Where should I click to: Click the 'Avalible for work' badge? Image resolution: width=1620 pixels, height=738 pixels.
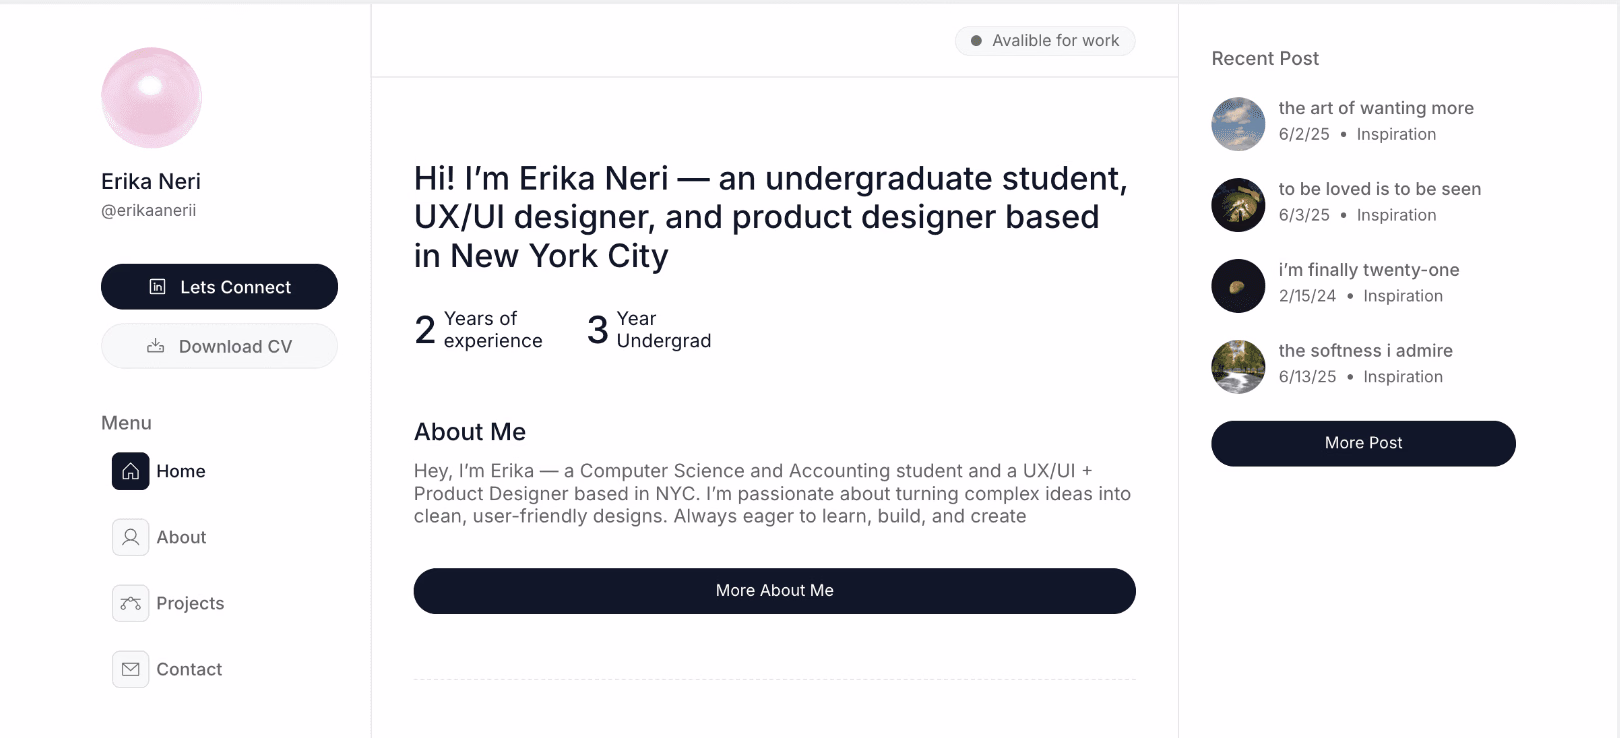tap(1044, 40)
